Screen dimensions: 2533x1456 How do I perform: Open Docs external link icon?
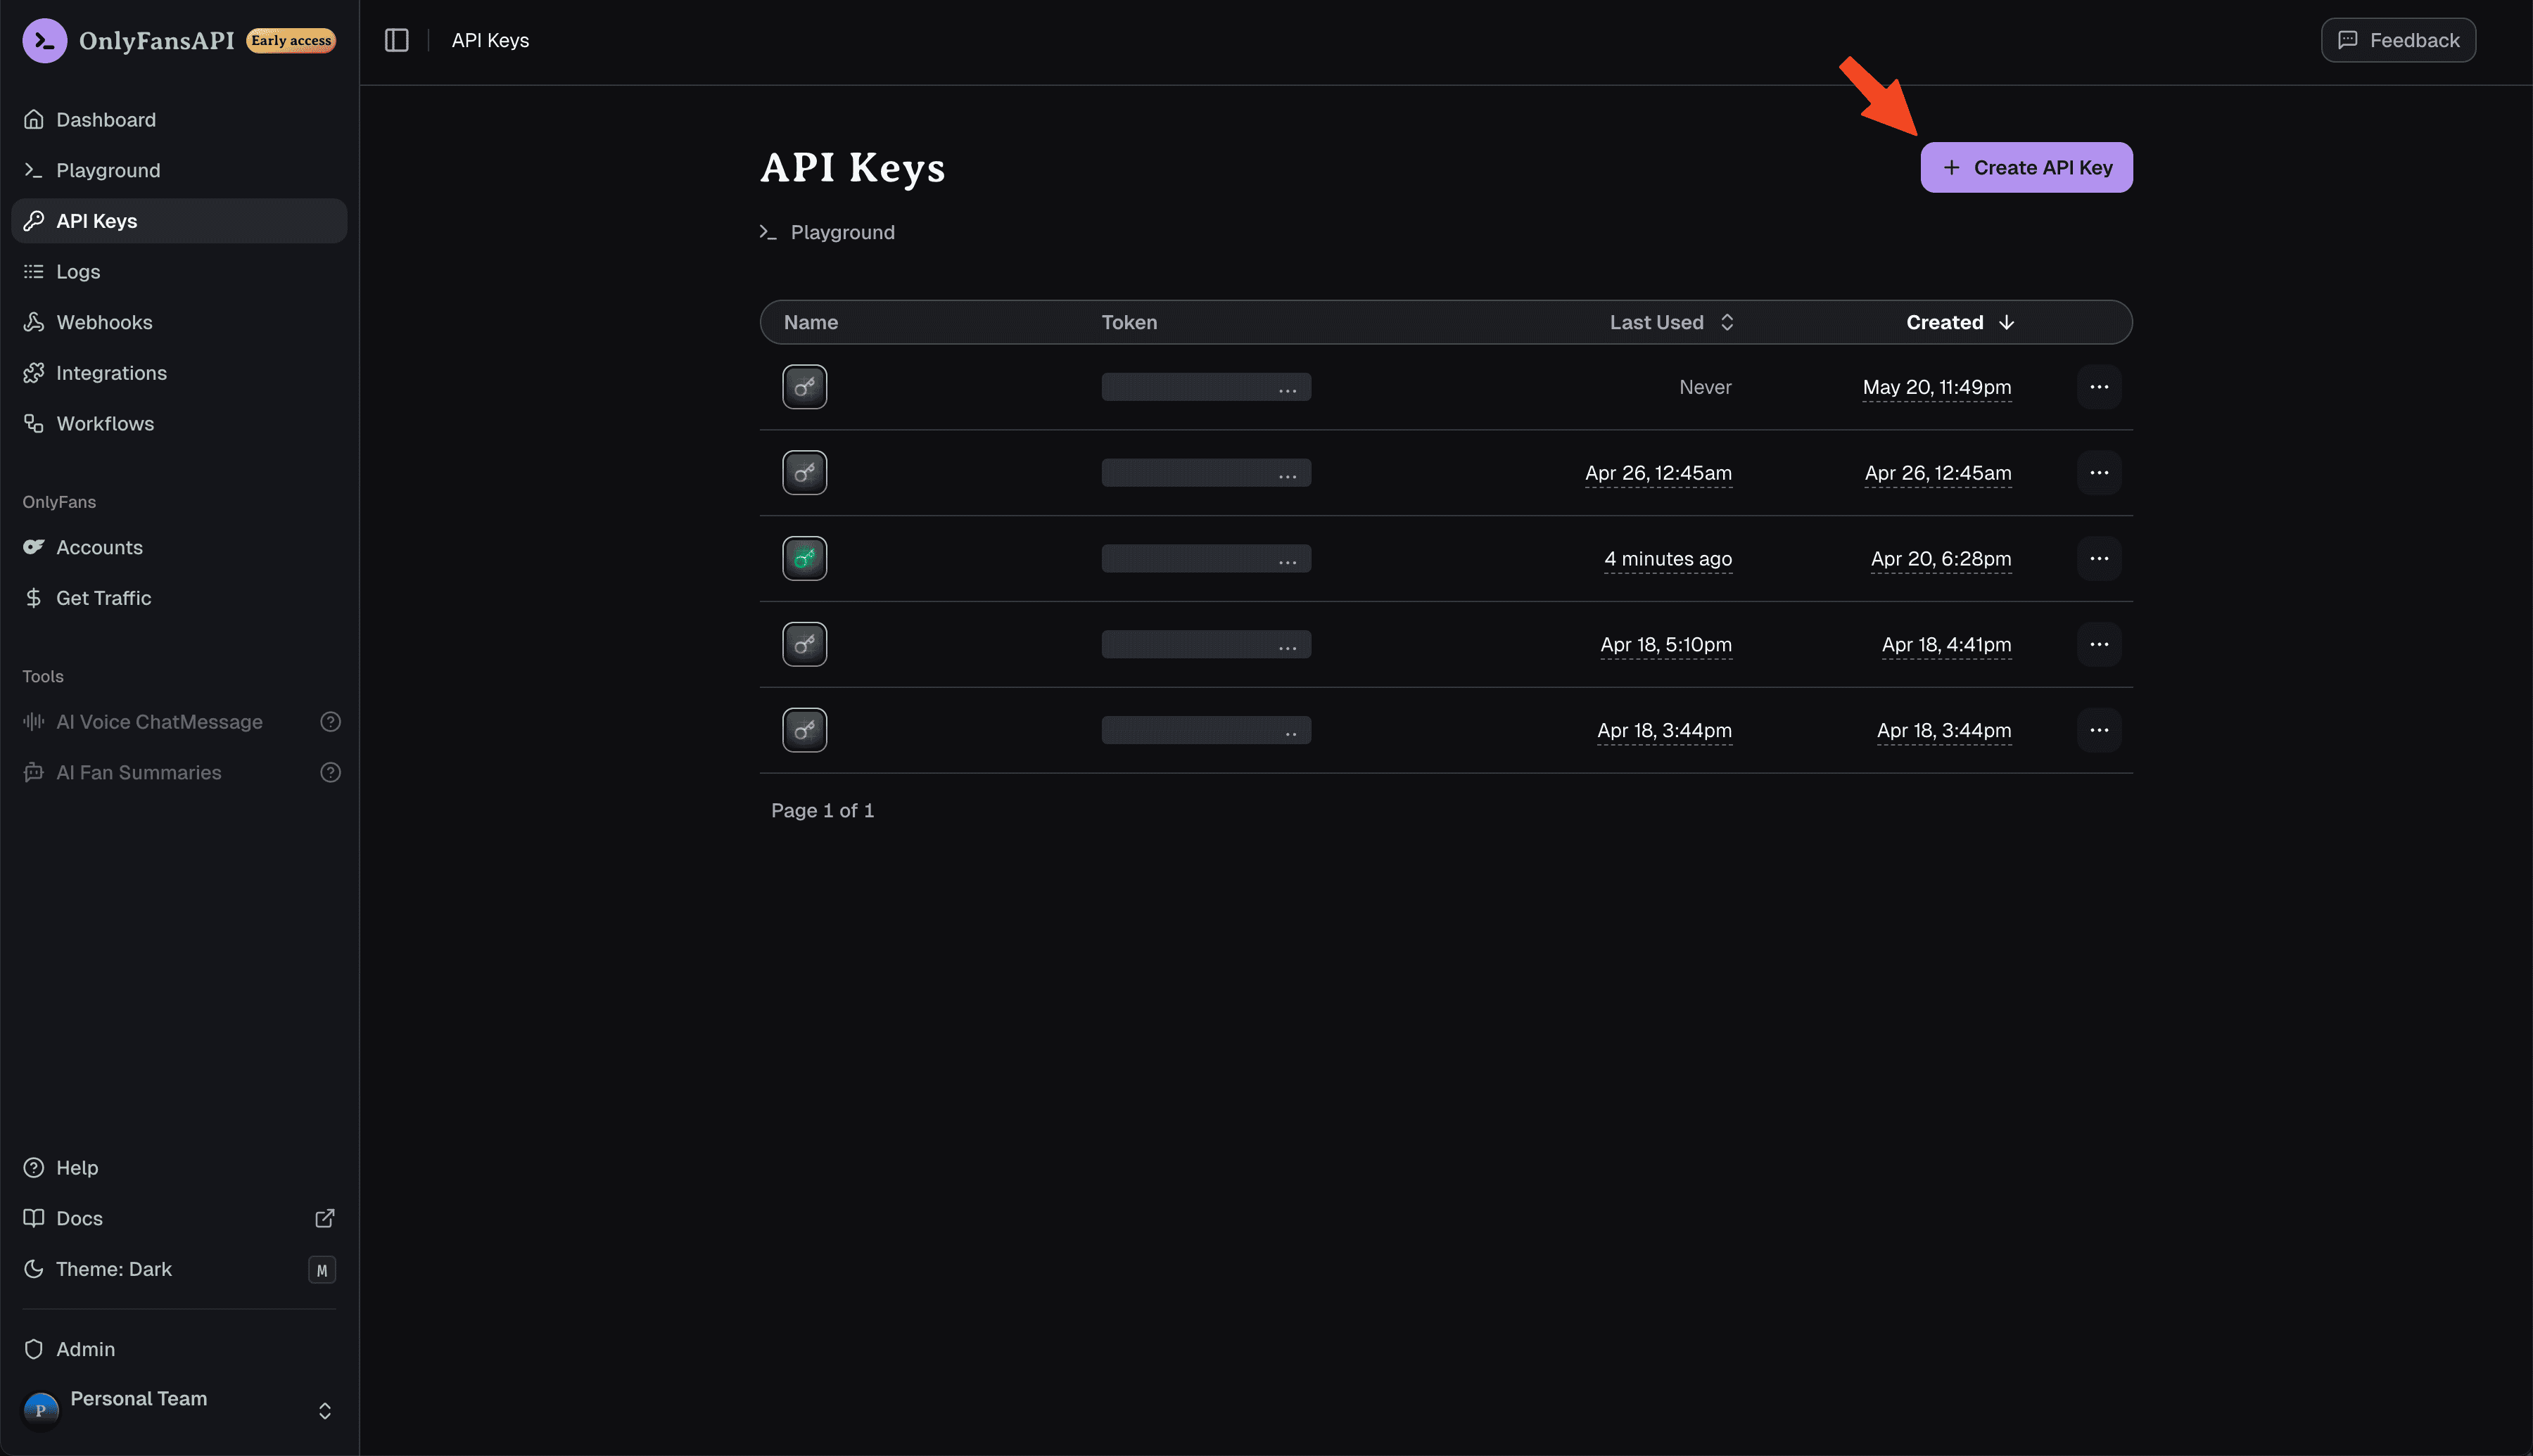click(324, 1218)
